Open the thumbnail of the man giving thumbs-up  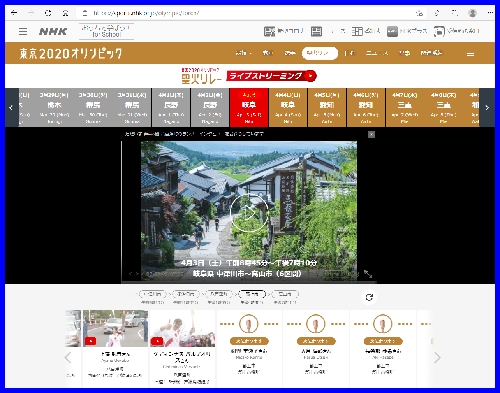(182, 328)
